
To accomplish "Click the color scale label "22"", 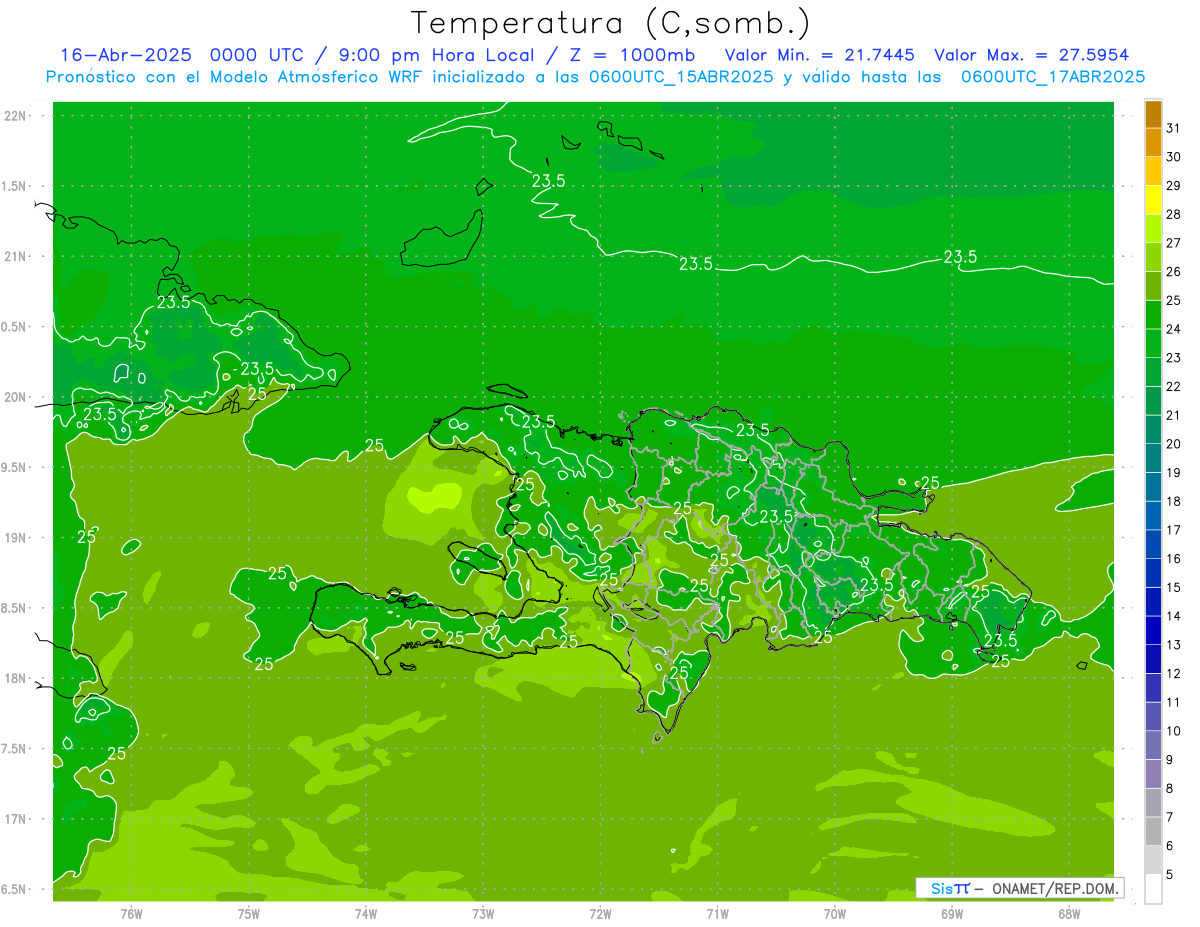I will (1174, 387).
